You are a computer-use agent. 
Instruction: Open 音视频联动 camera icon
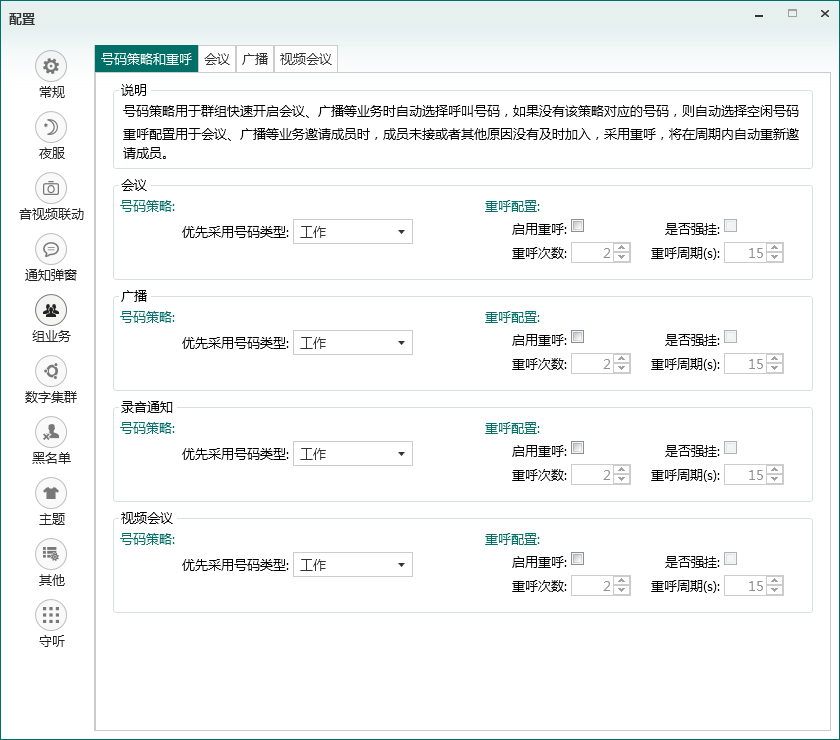click(51, 188)
